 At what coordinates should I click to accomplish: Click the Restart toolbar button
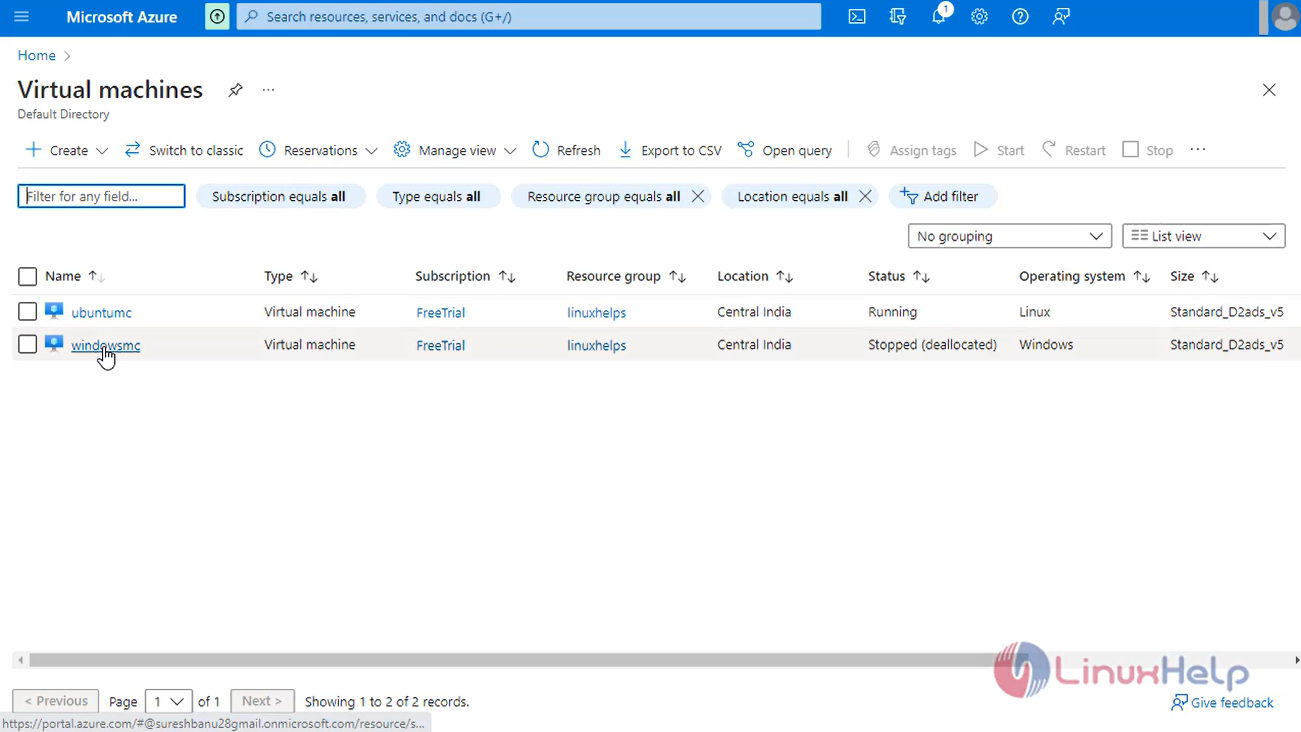[1073, 150]
